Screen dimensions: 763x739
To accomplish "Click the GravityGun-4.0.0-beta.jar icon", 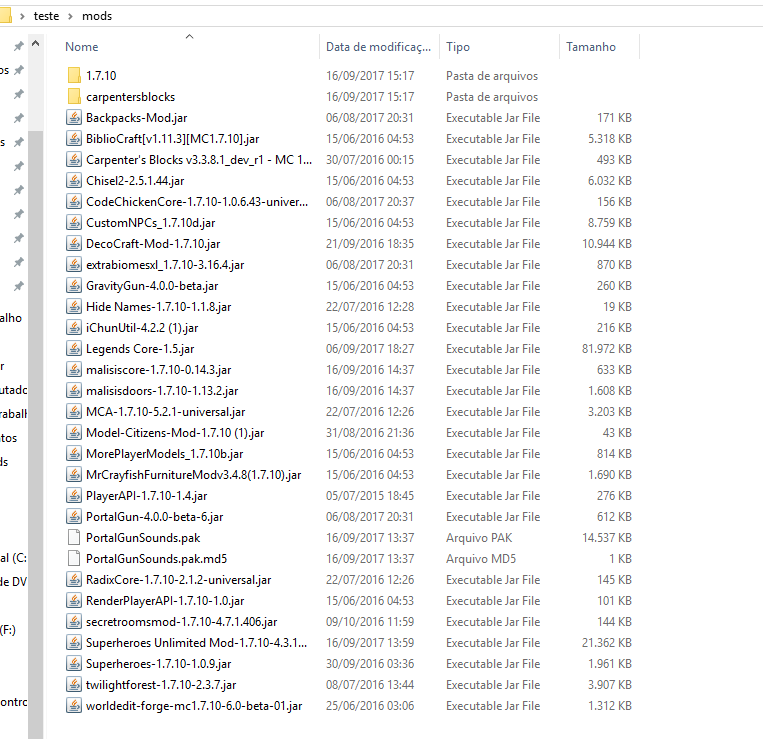I will [x=74, y=286].
